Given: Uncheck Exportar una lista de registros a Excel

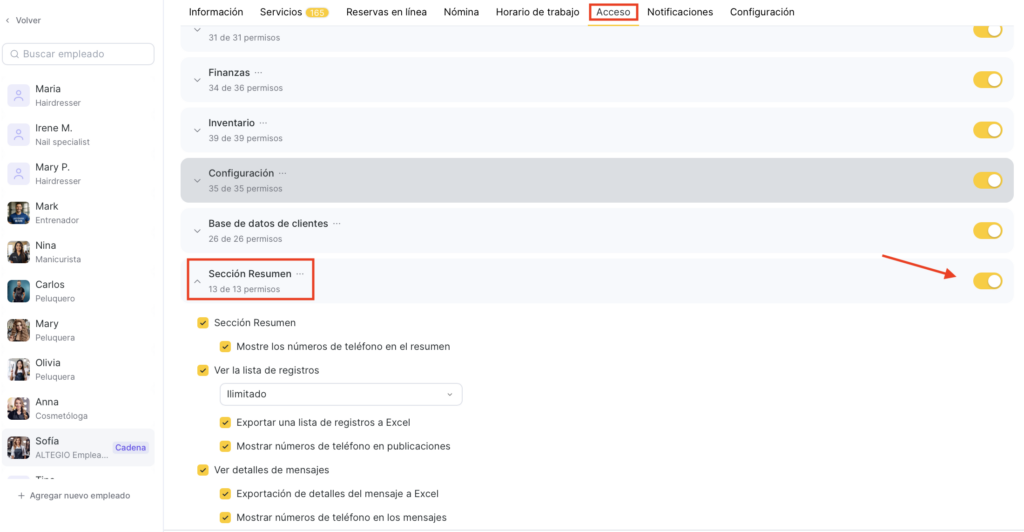Looking at the screenshot, I should point(226,423).
